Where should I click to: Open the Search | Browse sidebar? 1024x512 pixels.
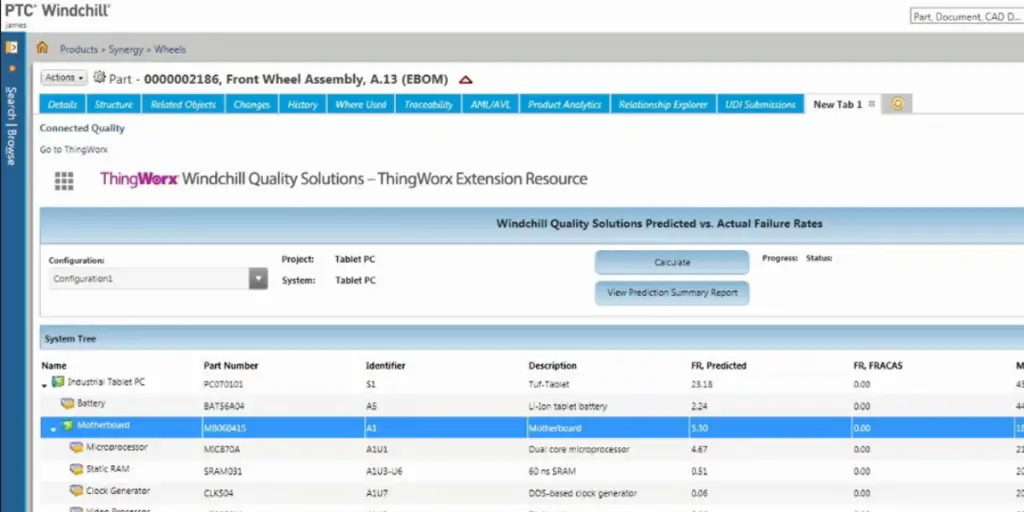pyautogui.click(x=11, y=125)
